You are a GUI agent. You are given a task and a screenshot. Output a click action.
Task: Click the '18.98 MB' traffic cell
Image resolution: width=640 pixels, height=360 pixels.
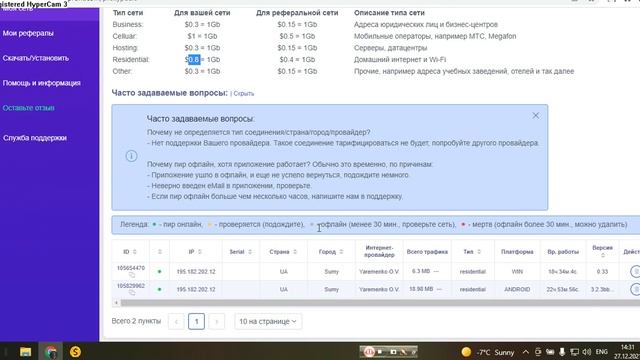(421, 289)
